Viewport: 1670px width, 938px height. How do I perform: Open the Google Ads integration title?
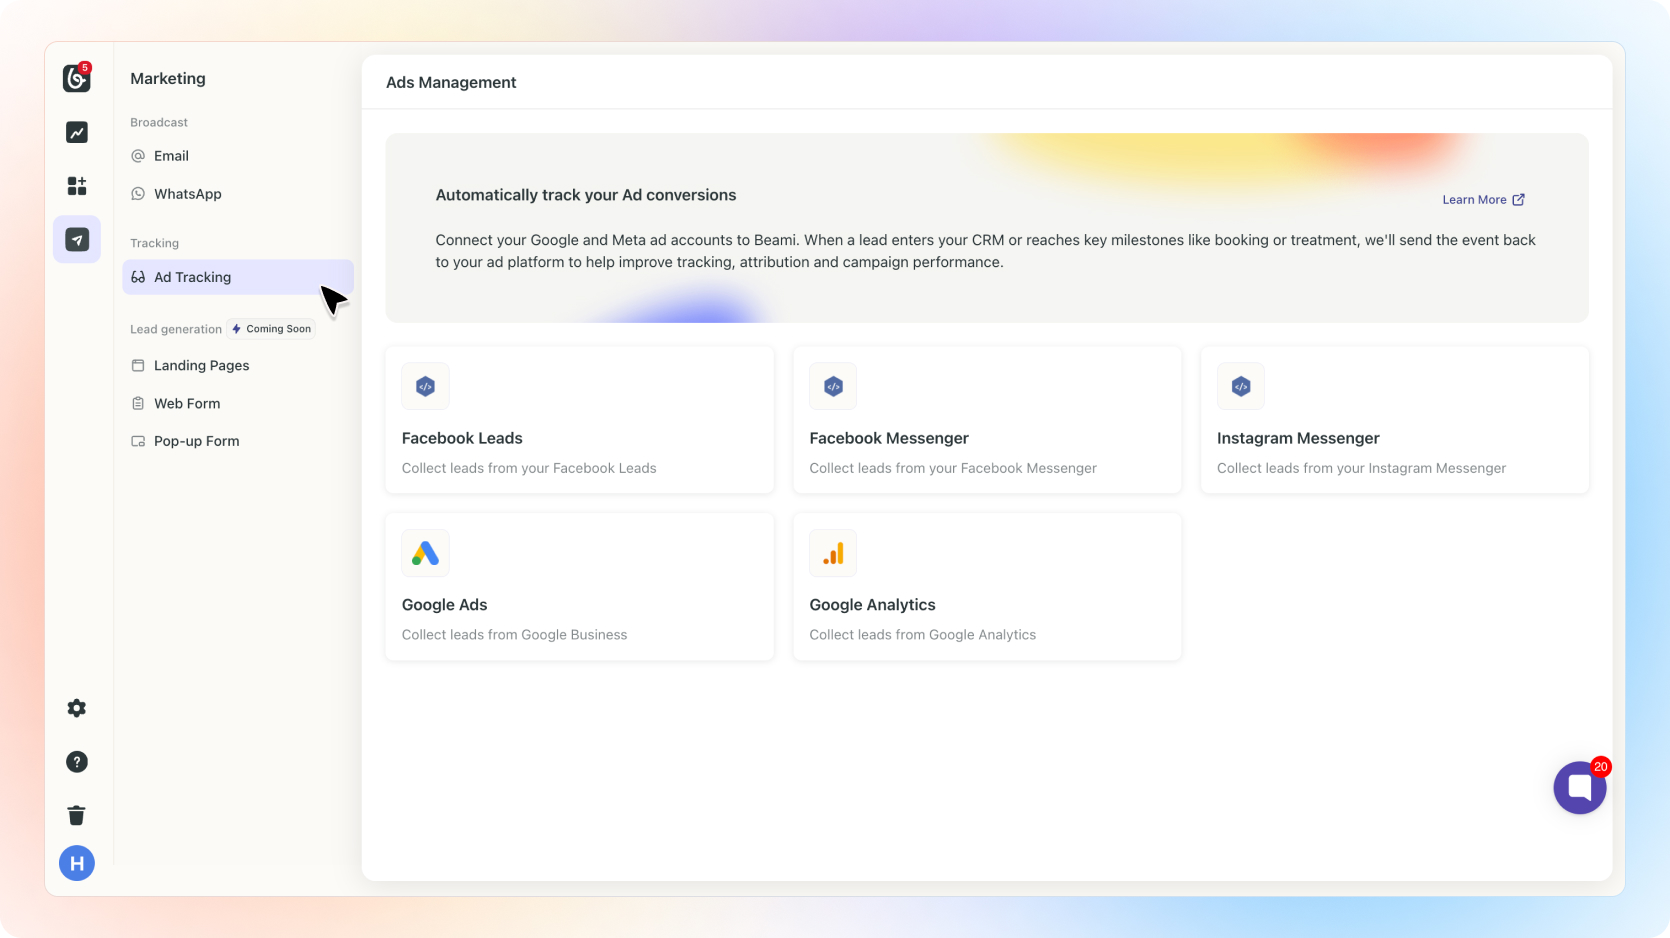coord(445,605)
